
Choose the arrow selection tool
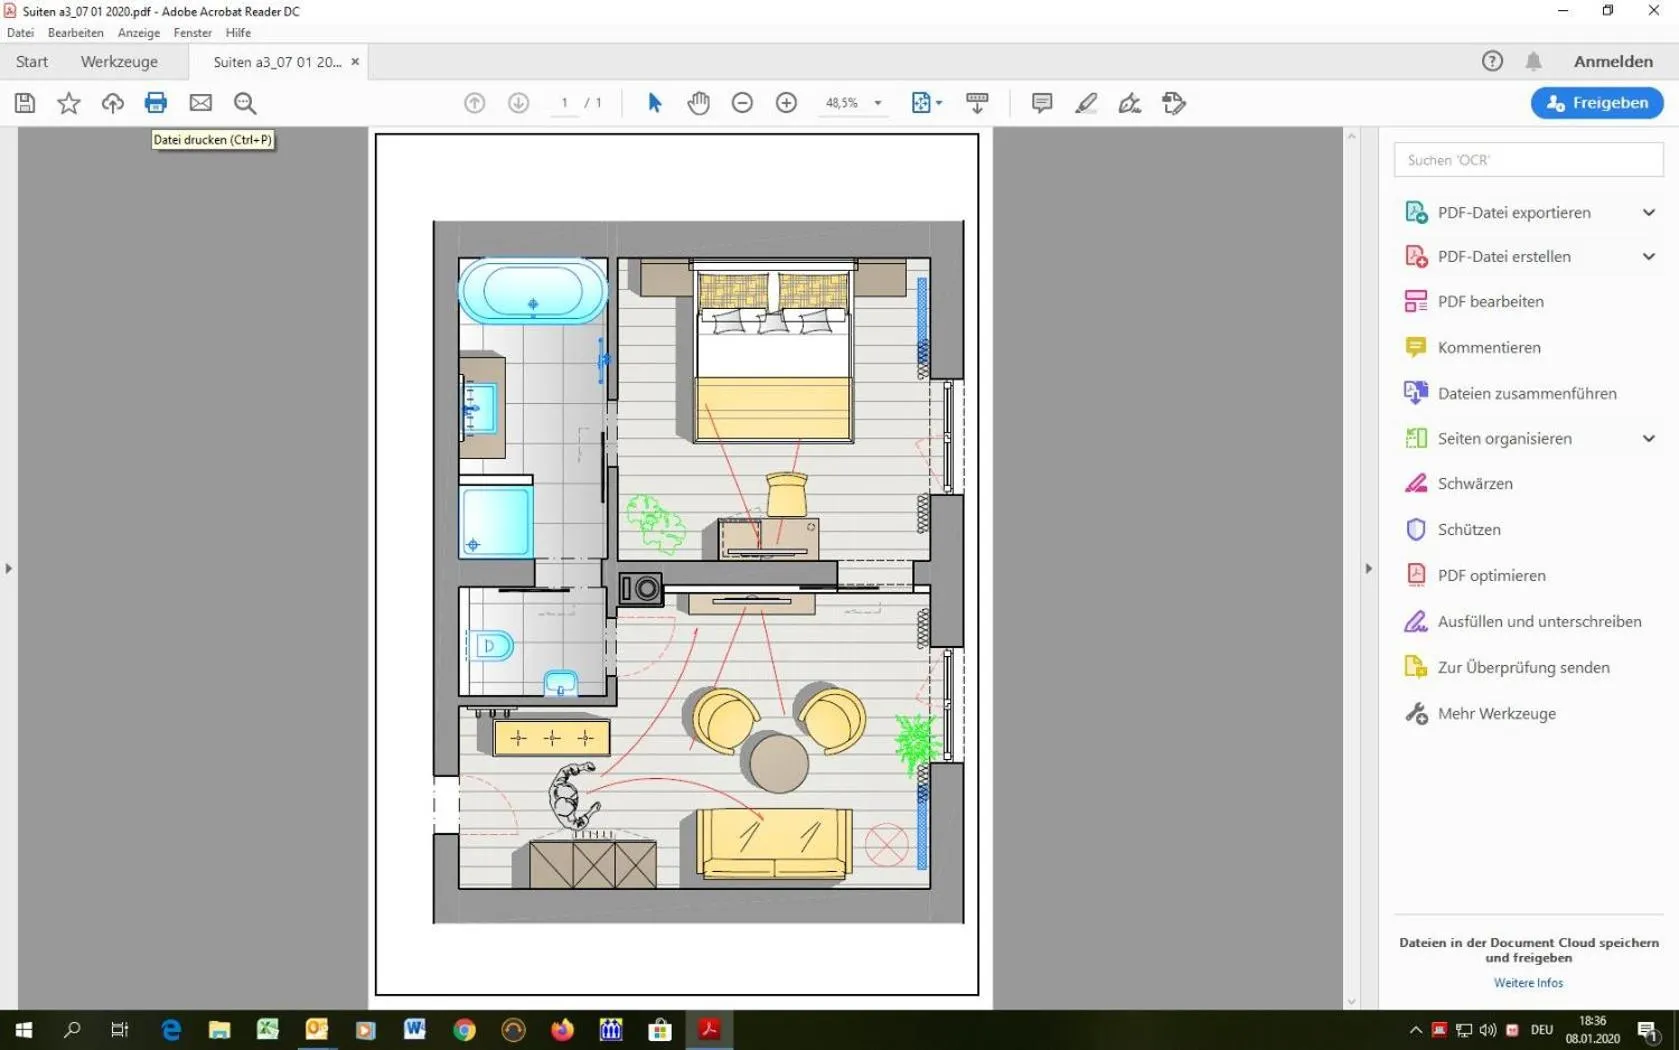pos(654,103)
